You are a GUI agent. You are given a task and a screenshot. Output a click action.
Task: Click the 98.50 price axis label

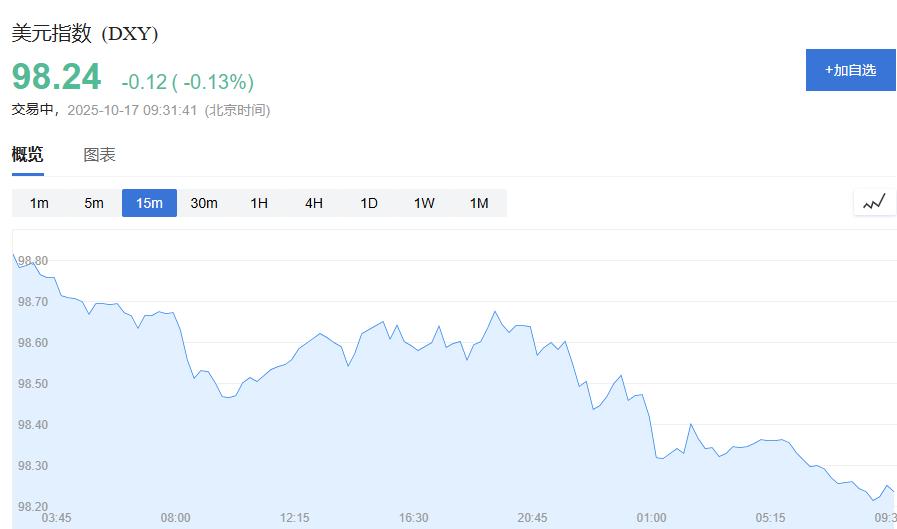(x=33, y=384)
